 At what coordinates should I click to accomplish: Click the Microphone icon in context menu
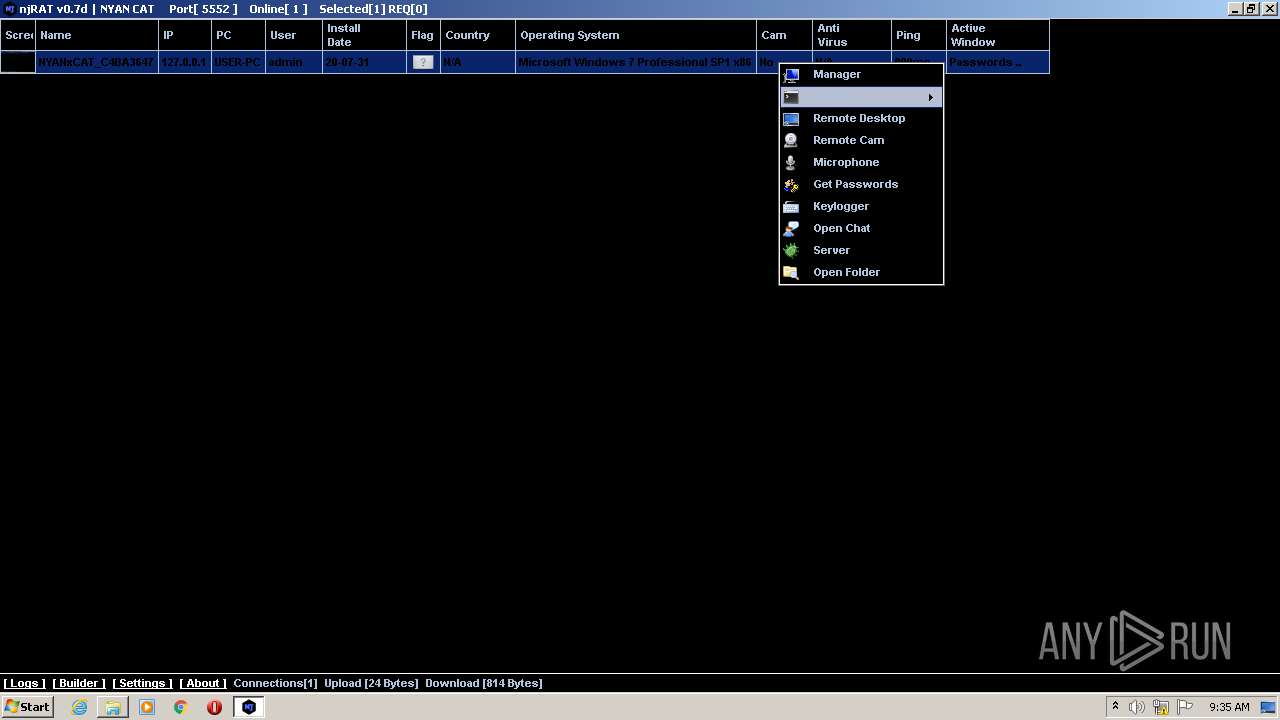point(791,162)
